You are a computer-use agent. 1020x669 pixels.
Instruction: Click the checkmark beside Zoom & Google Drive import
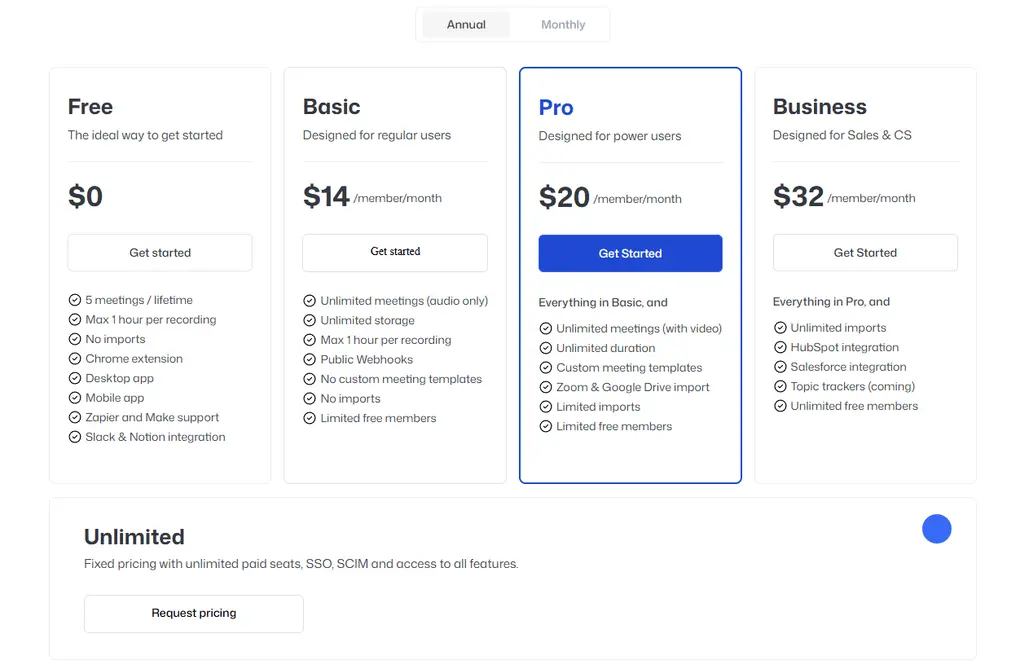pos(546,387)
